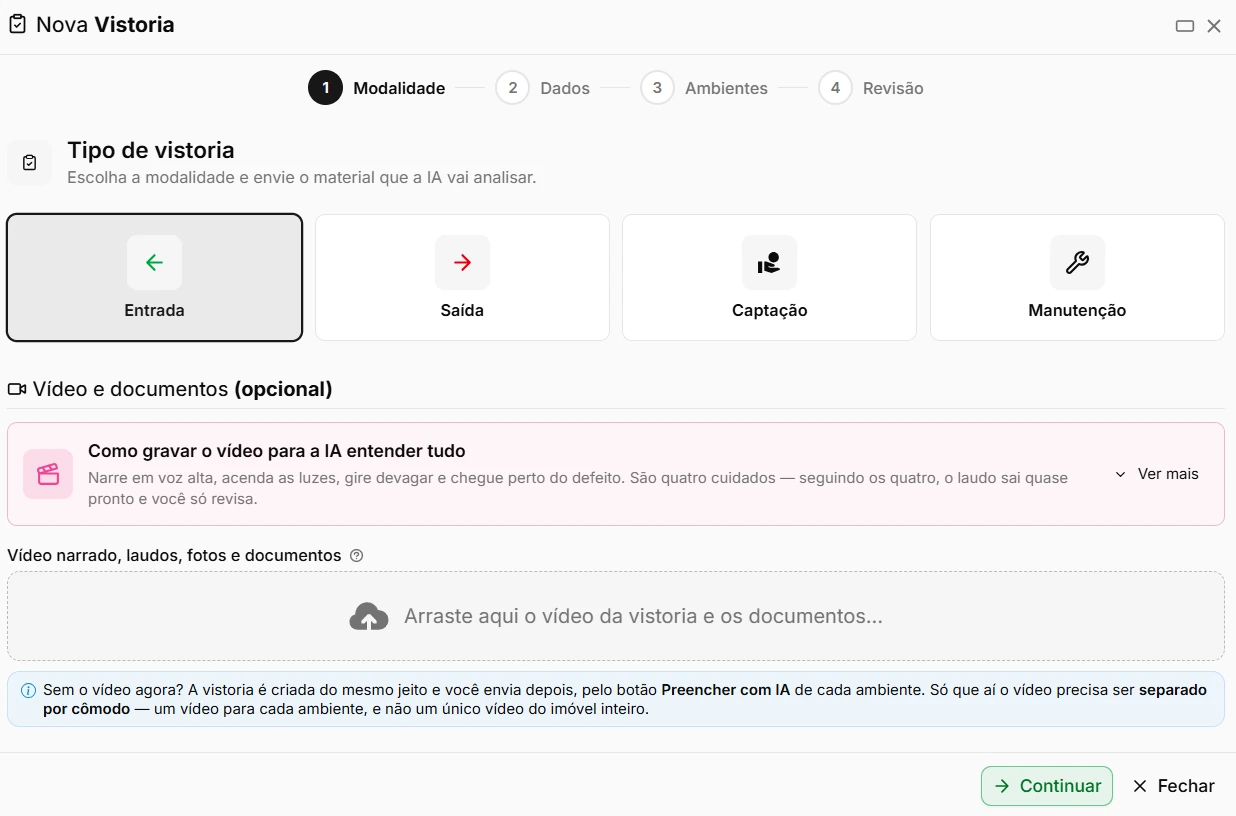Click the 'Como gravar o vídeo para a IA entender tudo' title
This screenshot has height=816, width=1236.
pyautogui.click(x=277, y=451)
